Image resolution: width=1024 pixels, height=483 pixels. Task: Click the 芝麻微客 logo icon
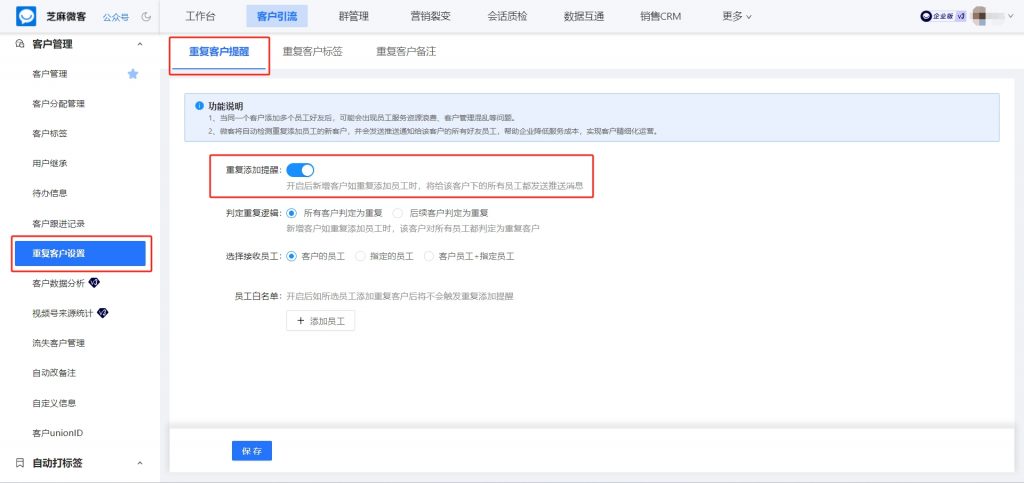(25, 16)
